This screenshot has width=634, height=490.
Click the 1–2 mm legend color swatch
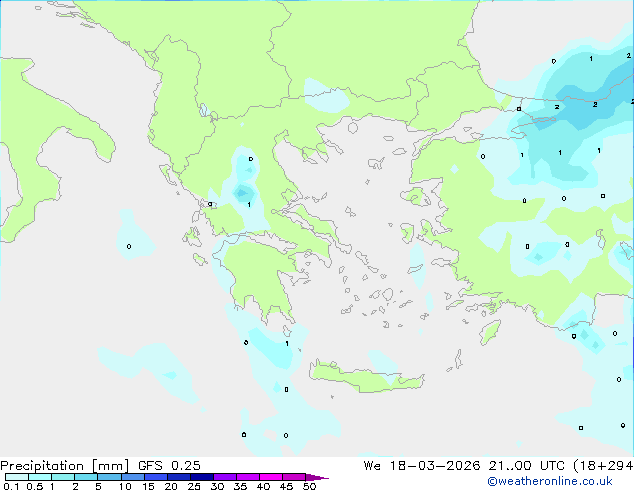63,477
